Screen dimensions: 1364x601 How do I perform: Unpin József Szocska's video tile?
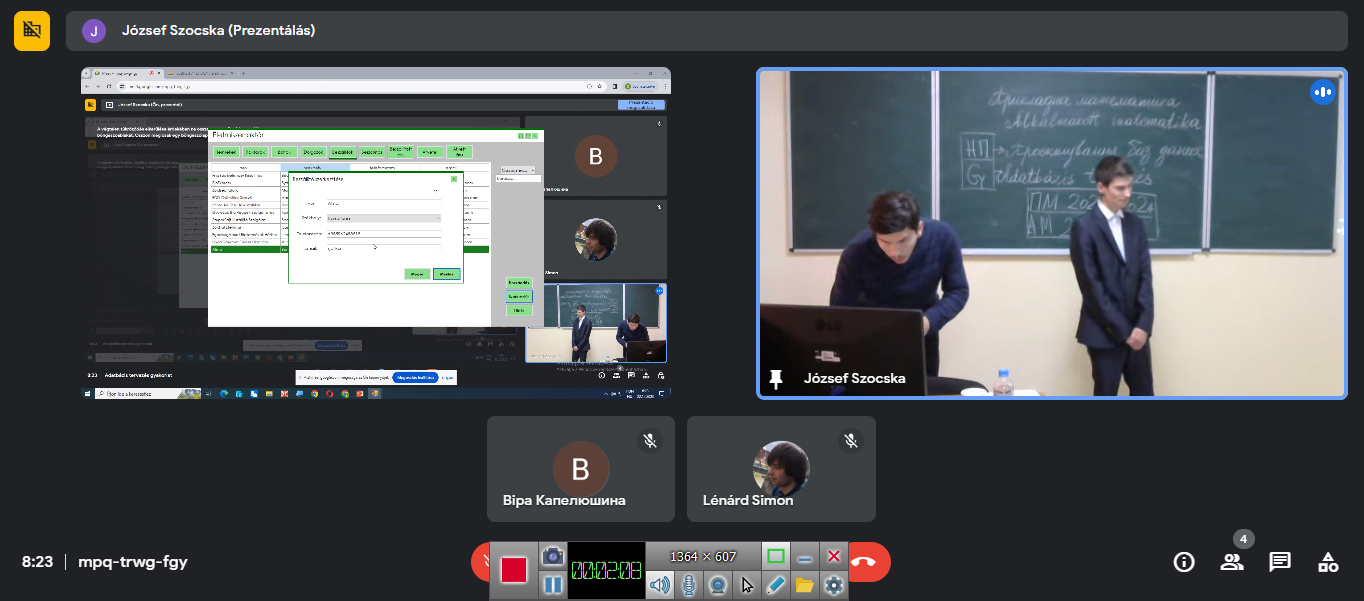[x=775, y=379]
